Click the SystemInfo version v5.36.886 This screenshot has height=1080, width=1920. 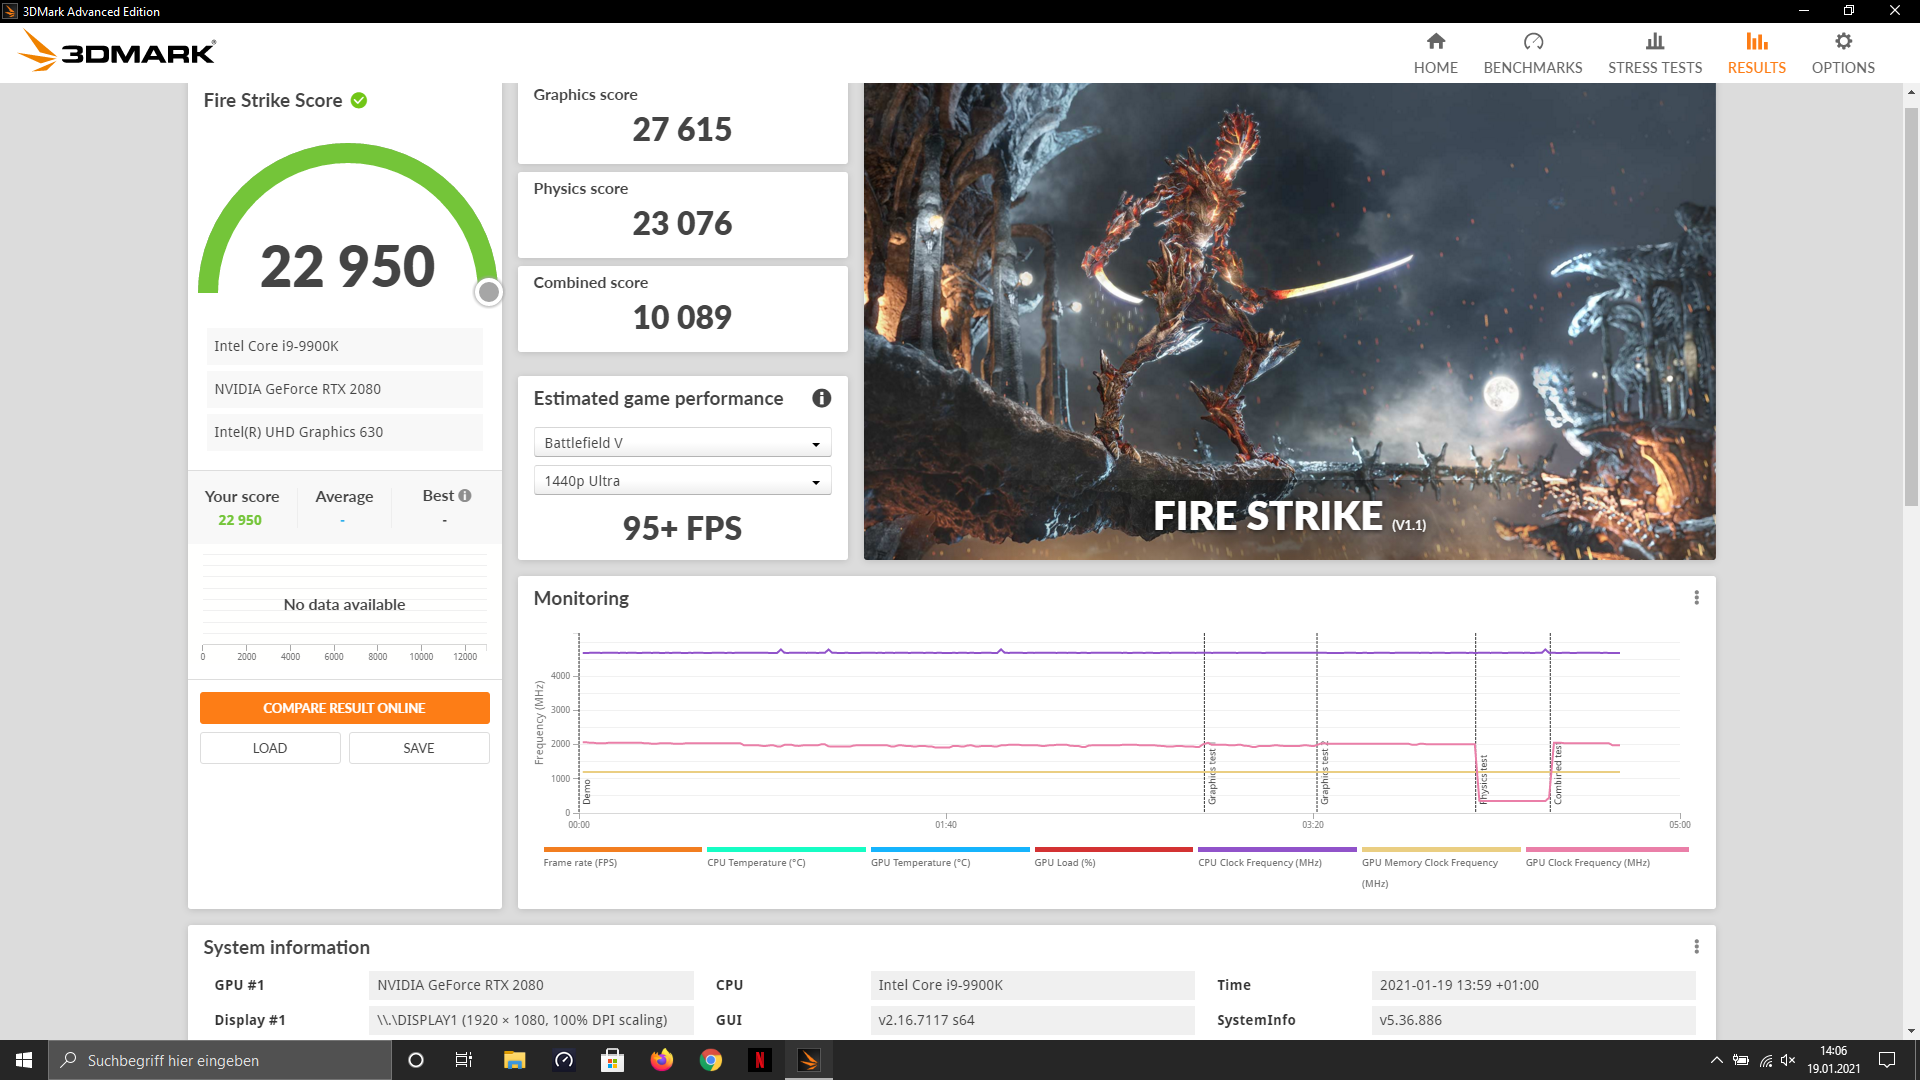1533,1020
